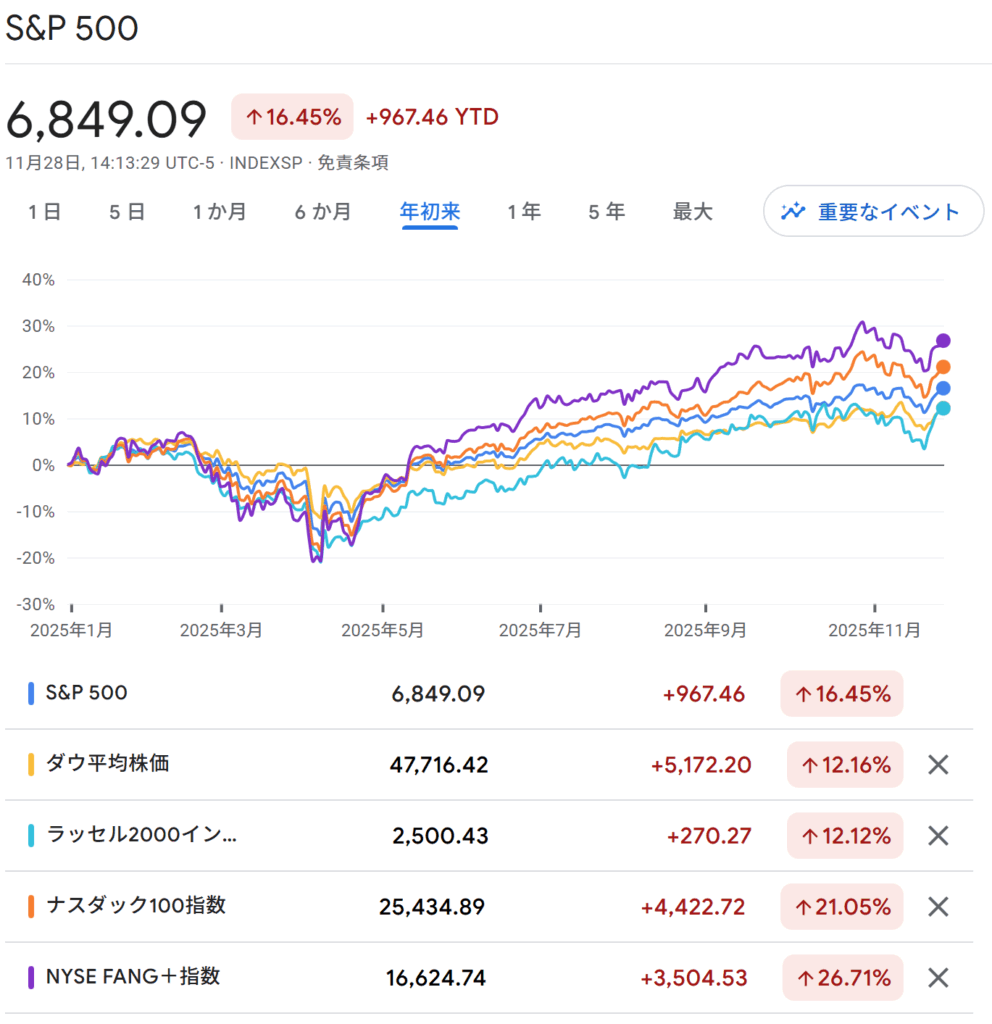Click the purple FANG+ endpoint dot on chart

[x=942, y=341]
